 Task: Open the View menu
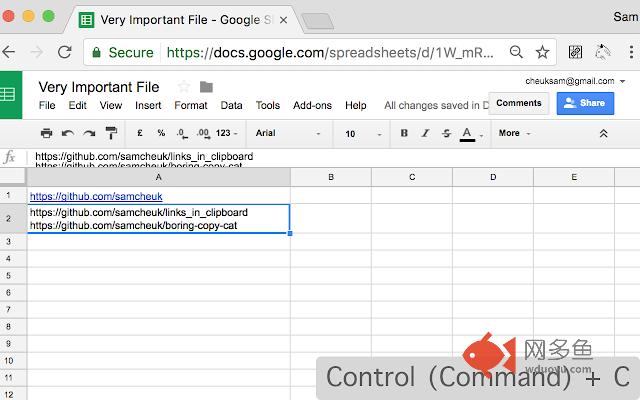click(x=111, y=105)
